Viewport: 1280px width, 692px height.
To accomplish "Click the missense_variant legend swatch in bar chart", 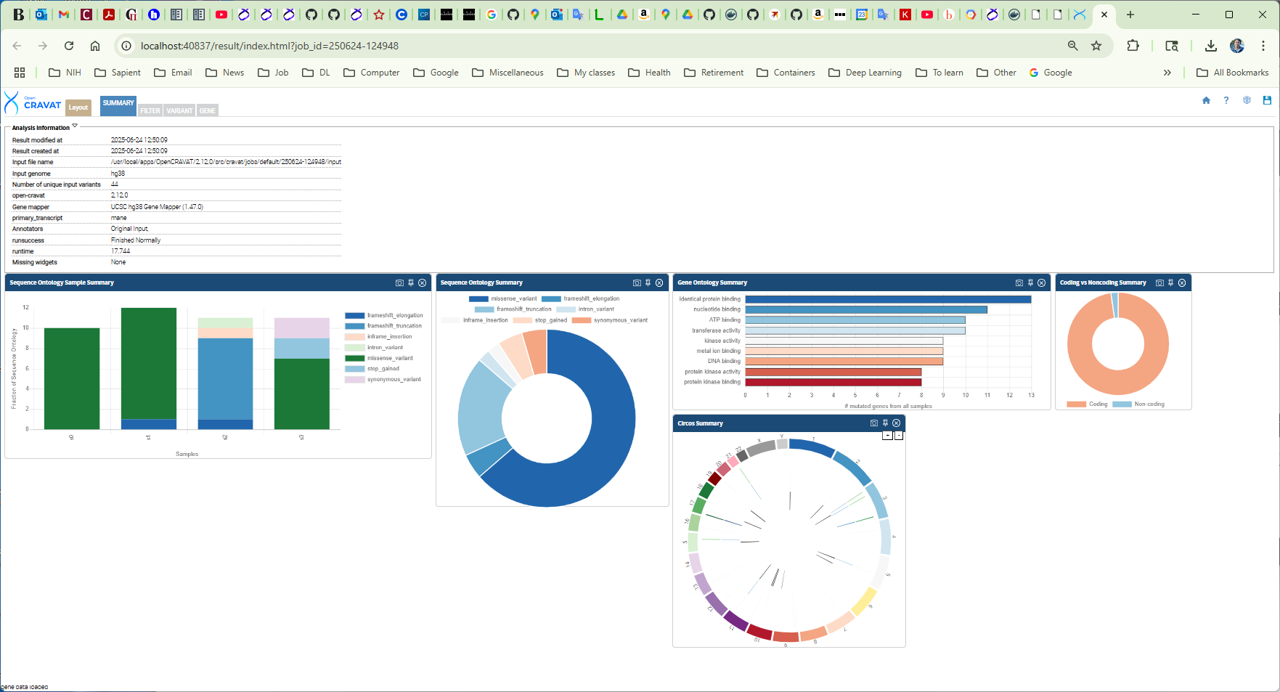I will pos(354,358).
